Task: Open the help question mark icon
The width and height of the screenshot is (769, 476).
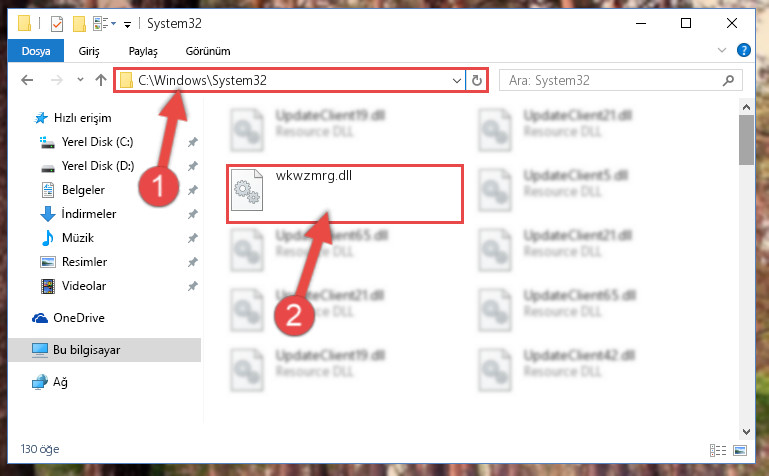Action: 743,50
